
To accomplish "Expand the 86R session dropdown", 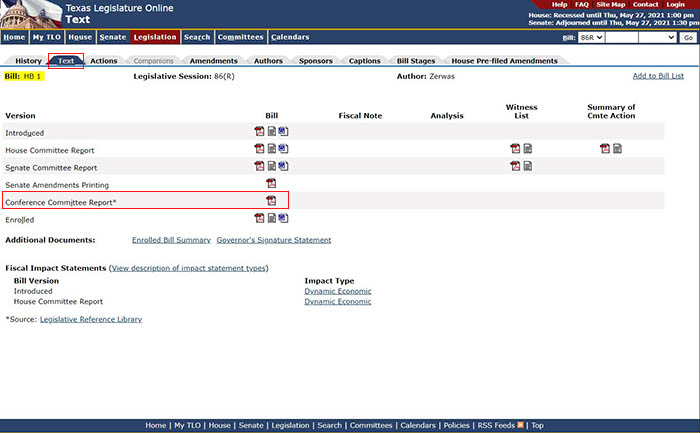I will [591, 37].
